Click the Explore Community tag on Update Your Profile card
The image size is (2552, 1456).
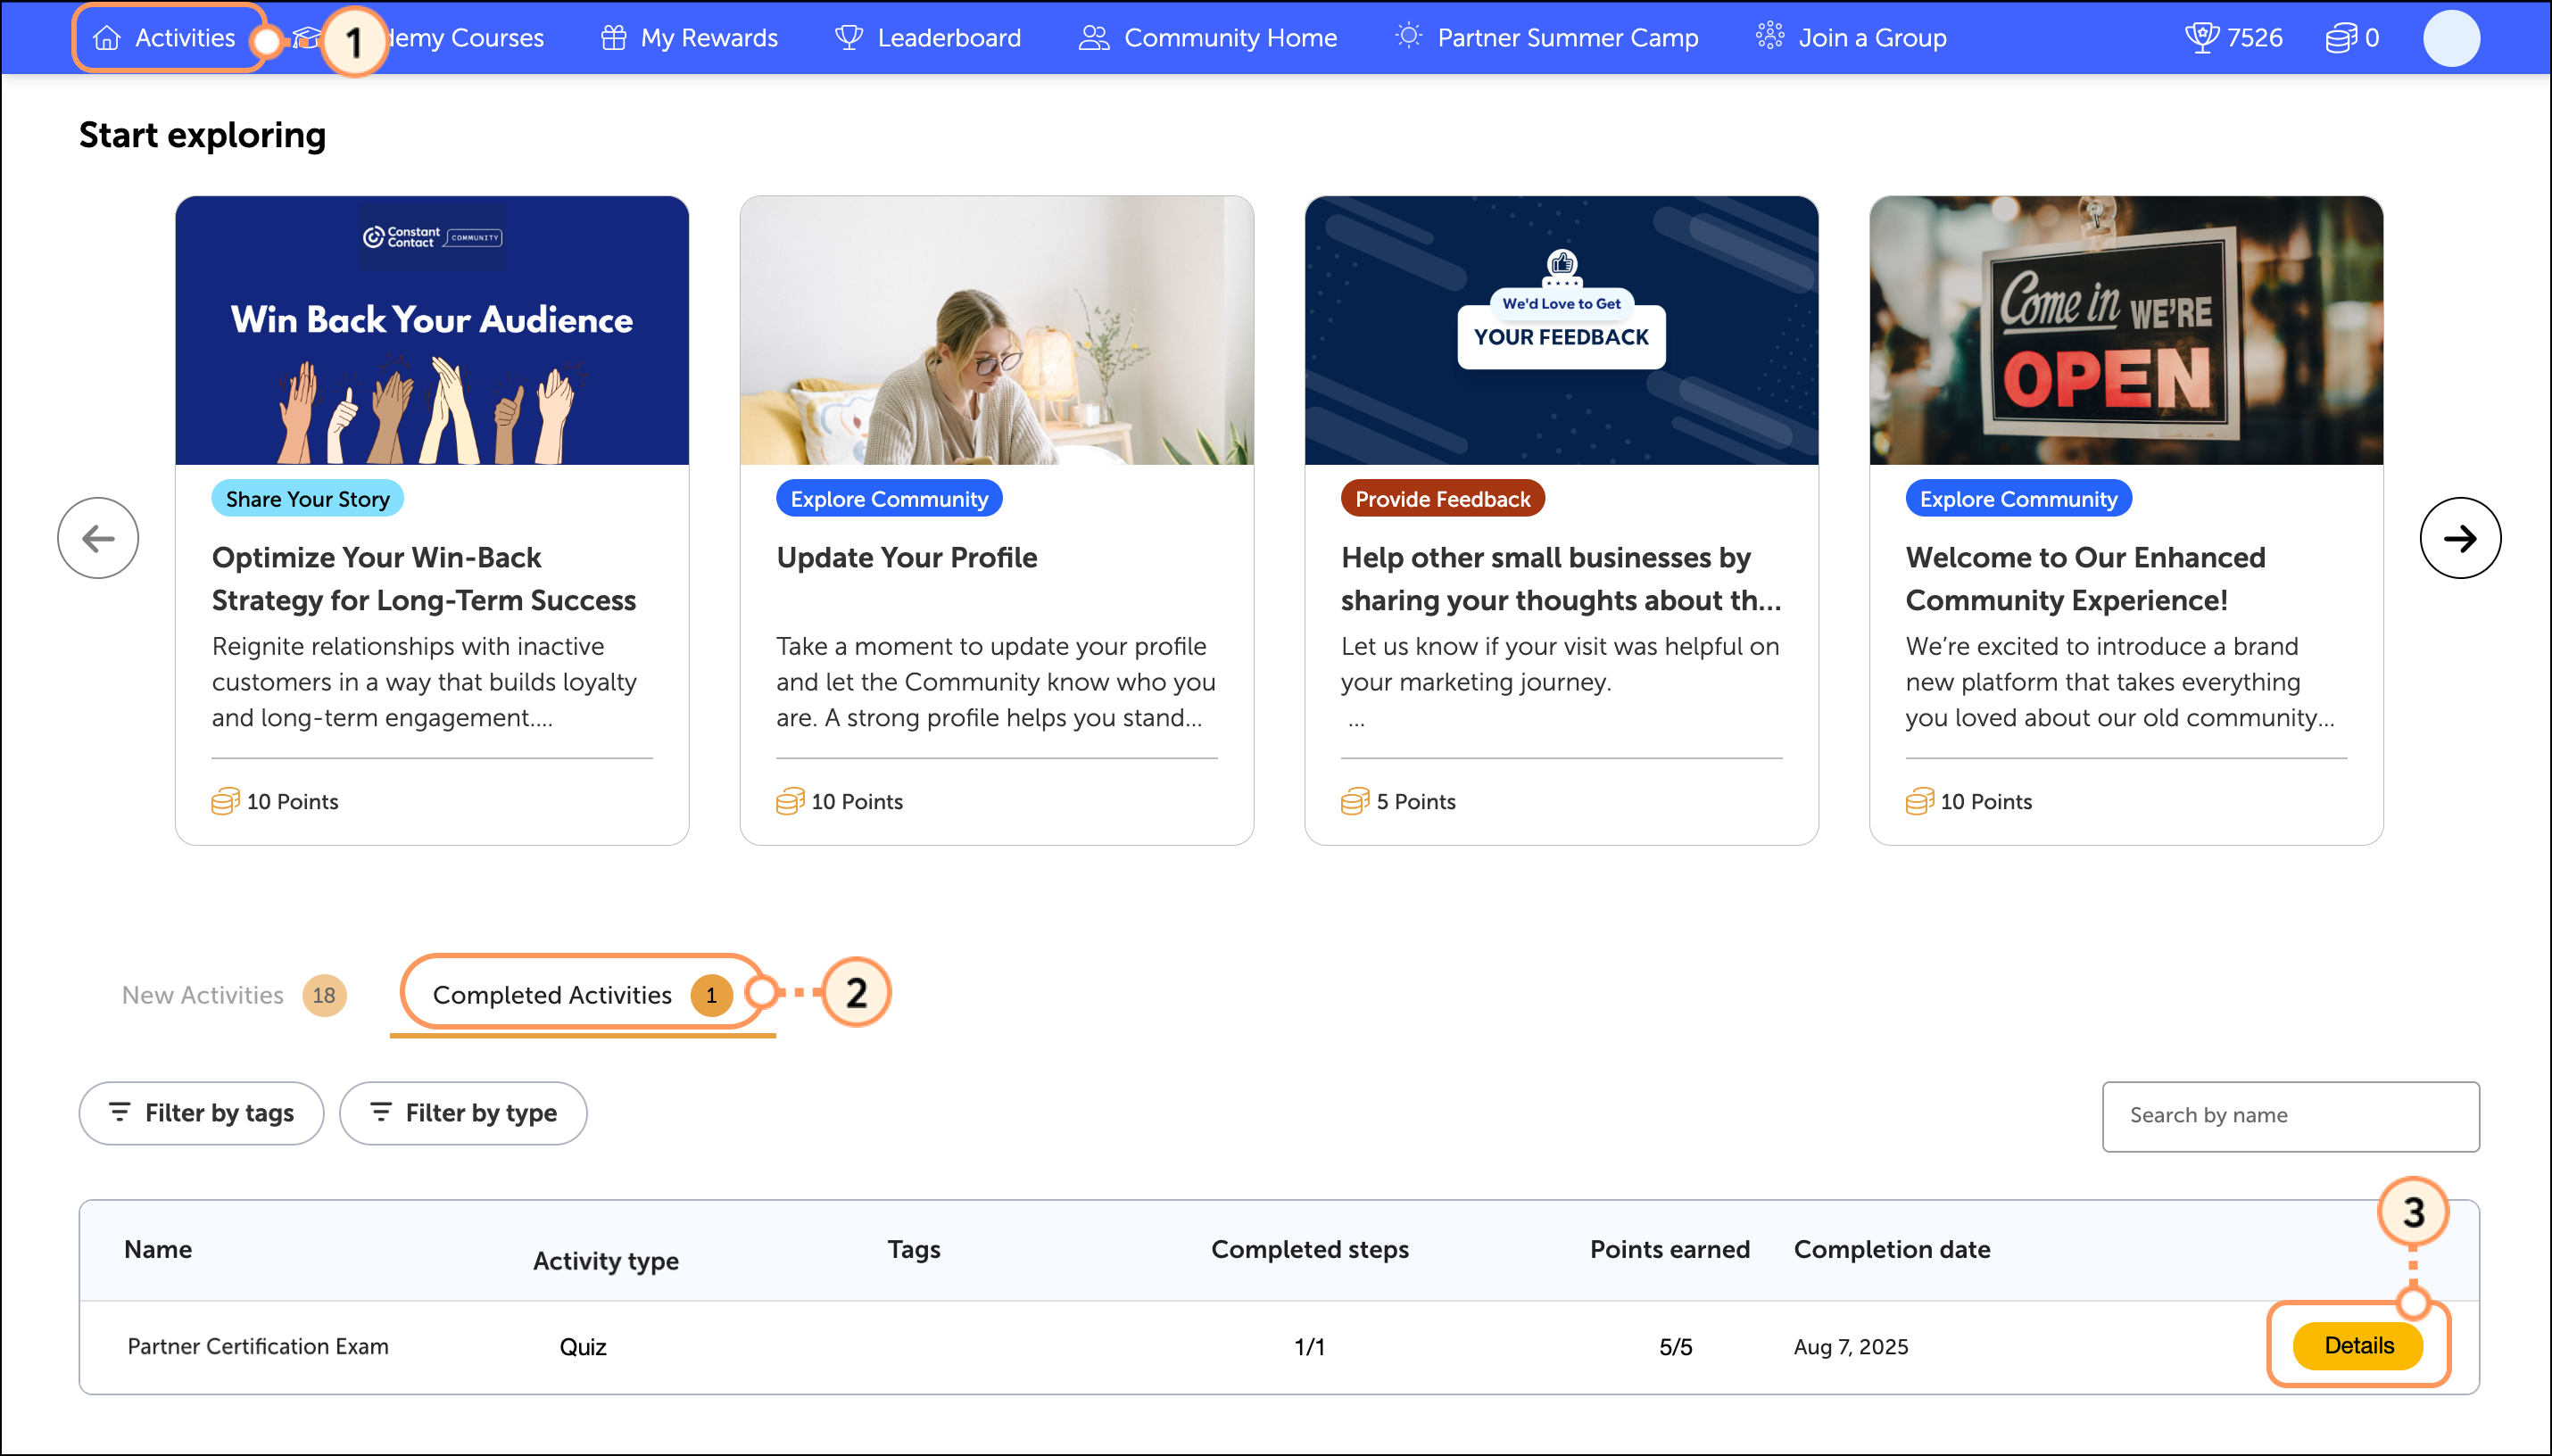889,499
